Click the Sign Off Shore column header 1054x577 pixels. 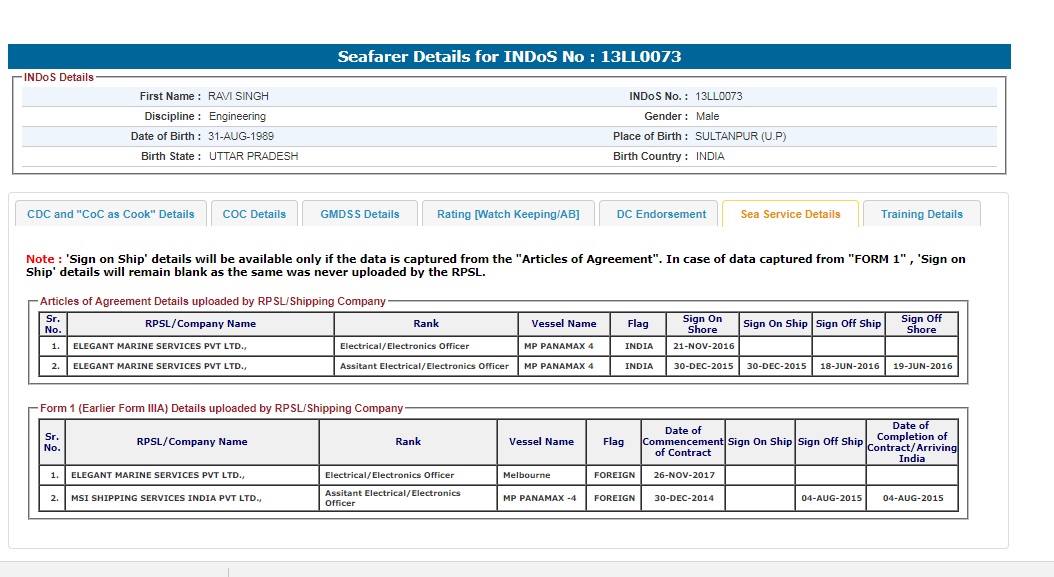(921, 324)
